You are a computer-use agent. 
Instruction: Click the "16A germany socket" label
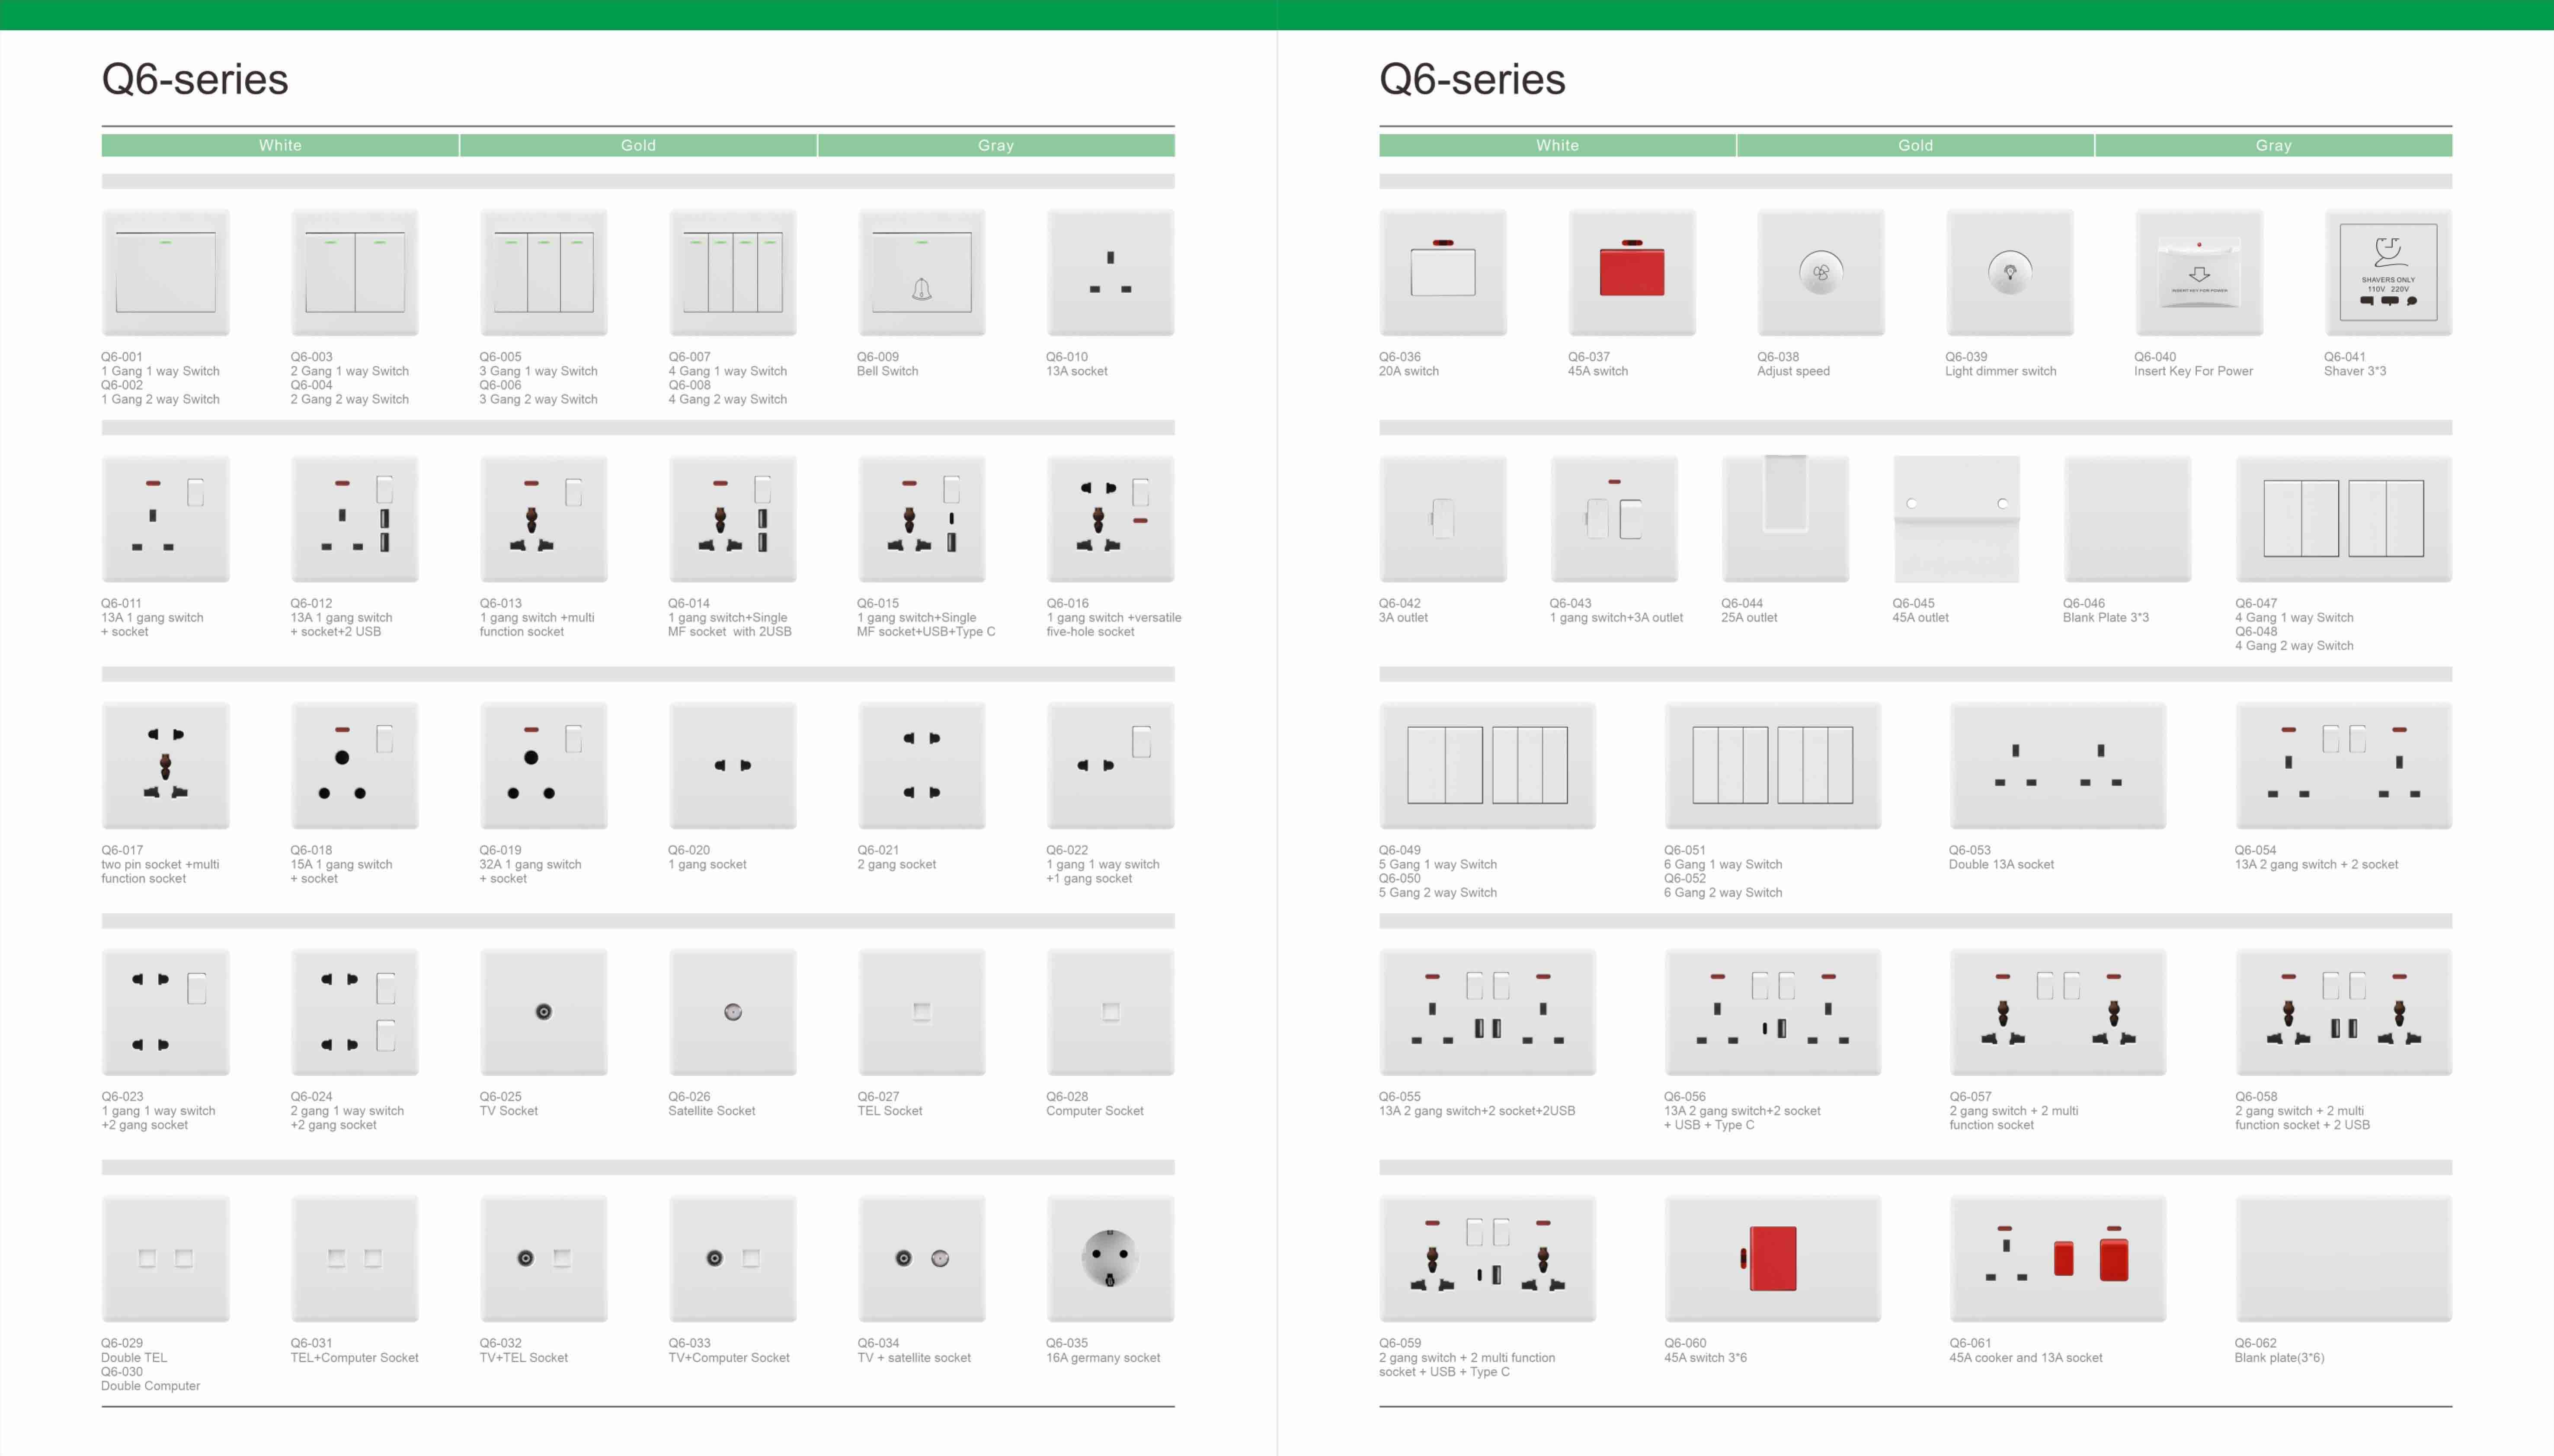click(1103, 1358)
